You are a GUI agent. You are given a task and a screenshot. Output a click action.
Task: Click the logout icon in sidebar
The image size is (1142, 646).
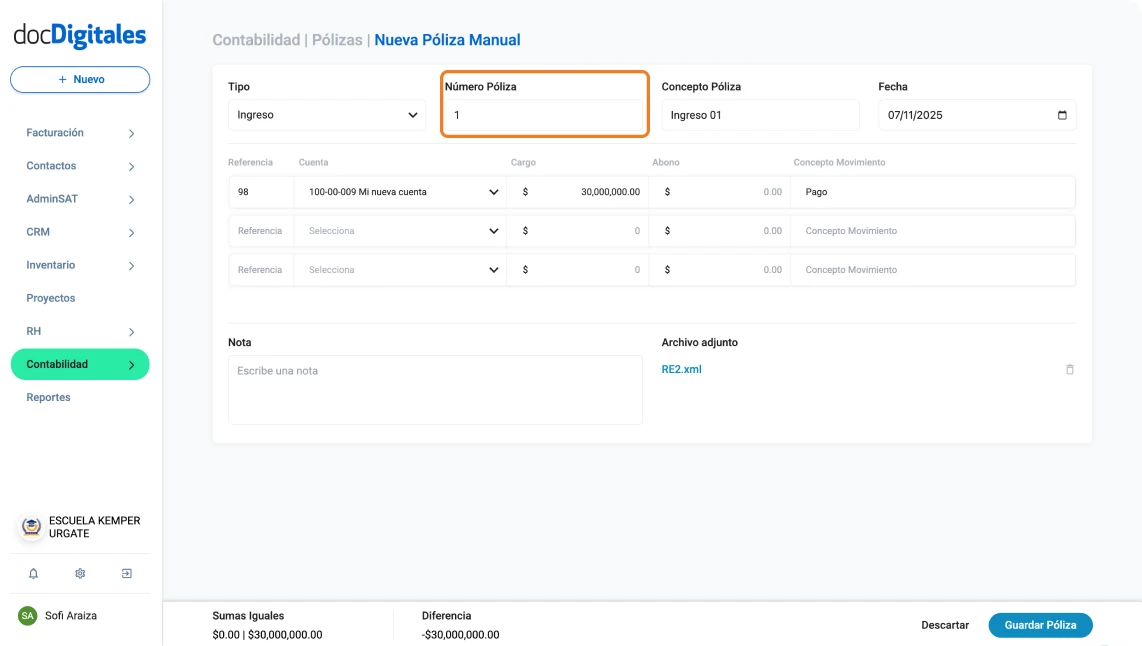coord(127,574)
